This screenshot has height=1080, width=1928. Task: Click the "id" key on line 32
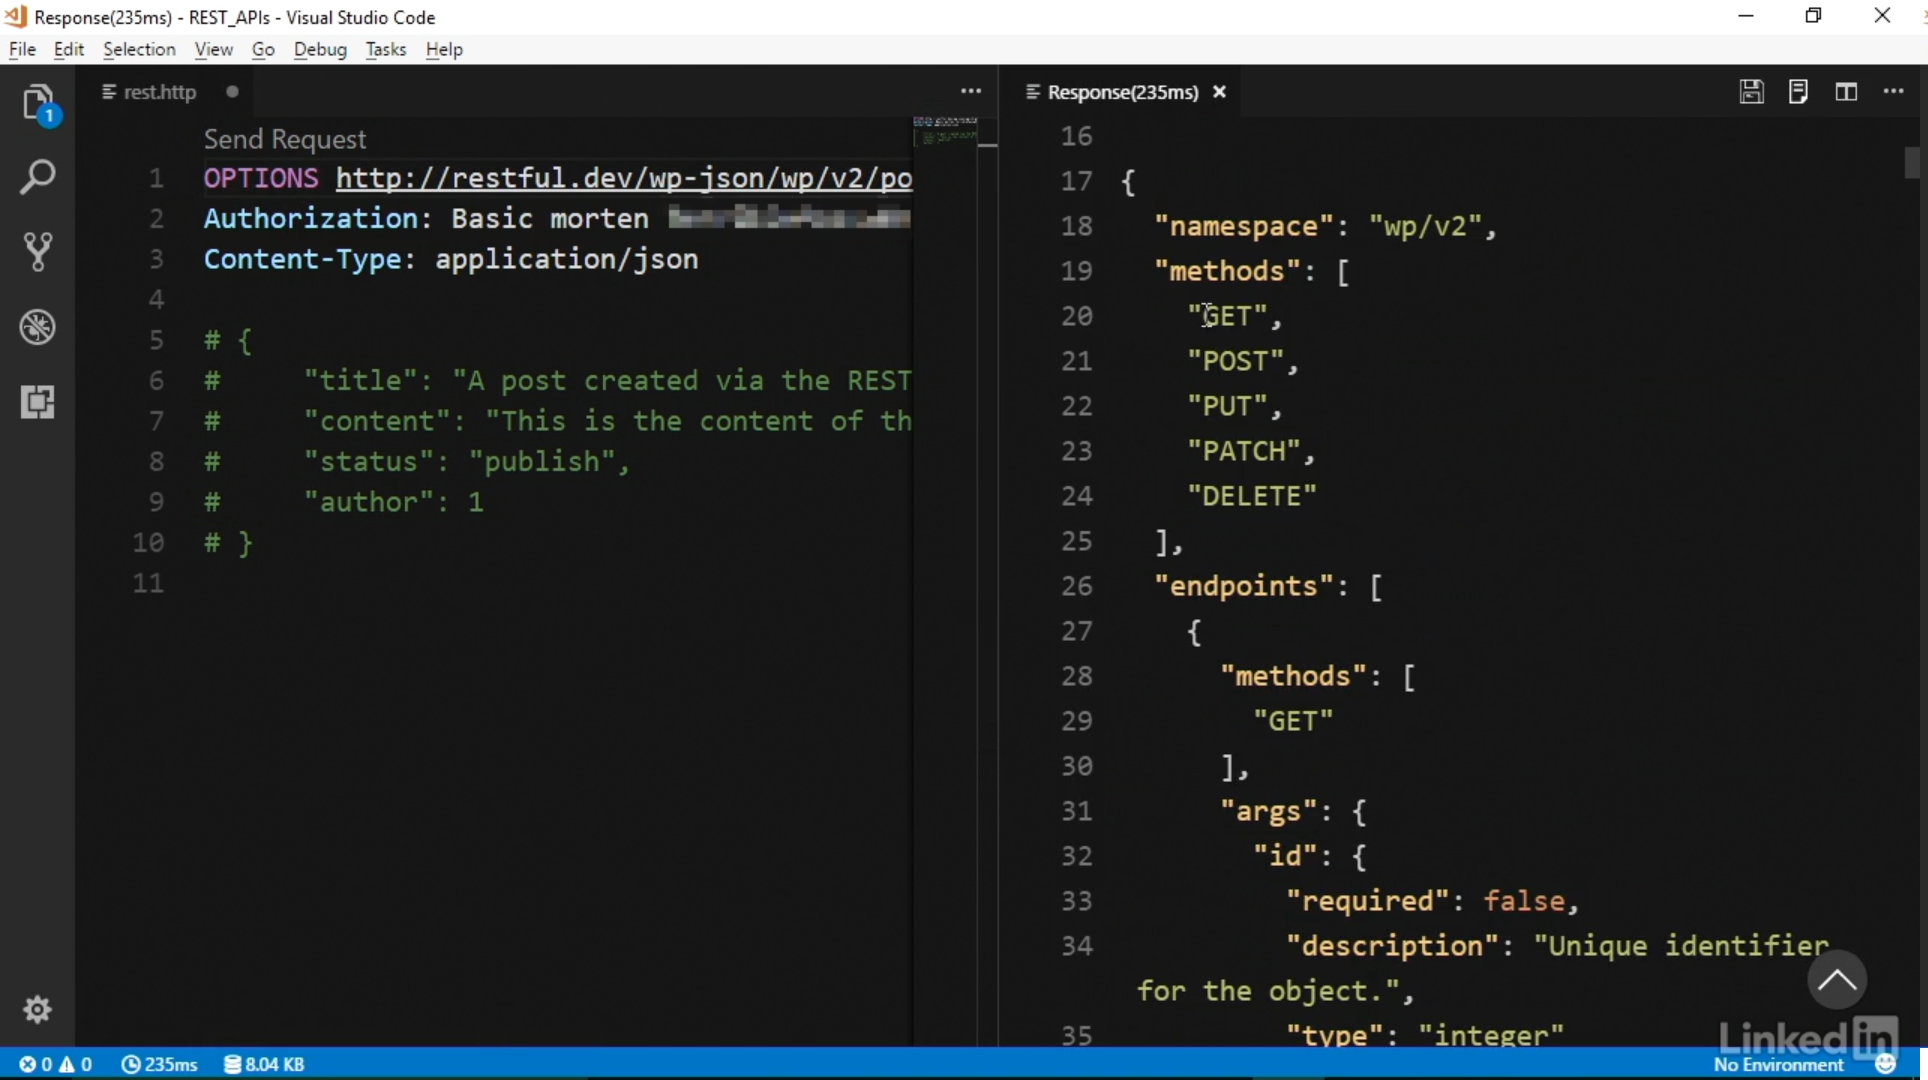tap(1286, 857)
